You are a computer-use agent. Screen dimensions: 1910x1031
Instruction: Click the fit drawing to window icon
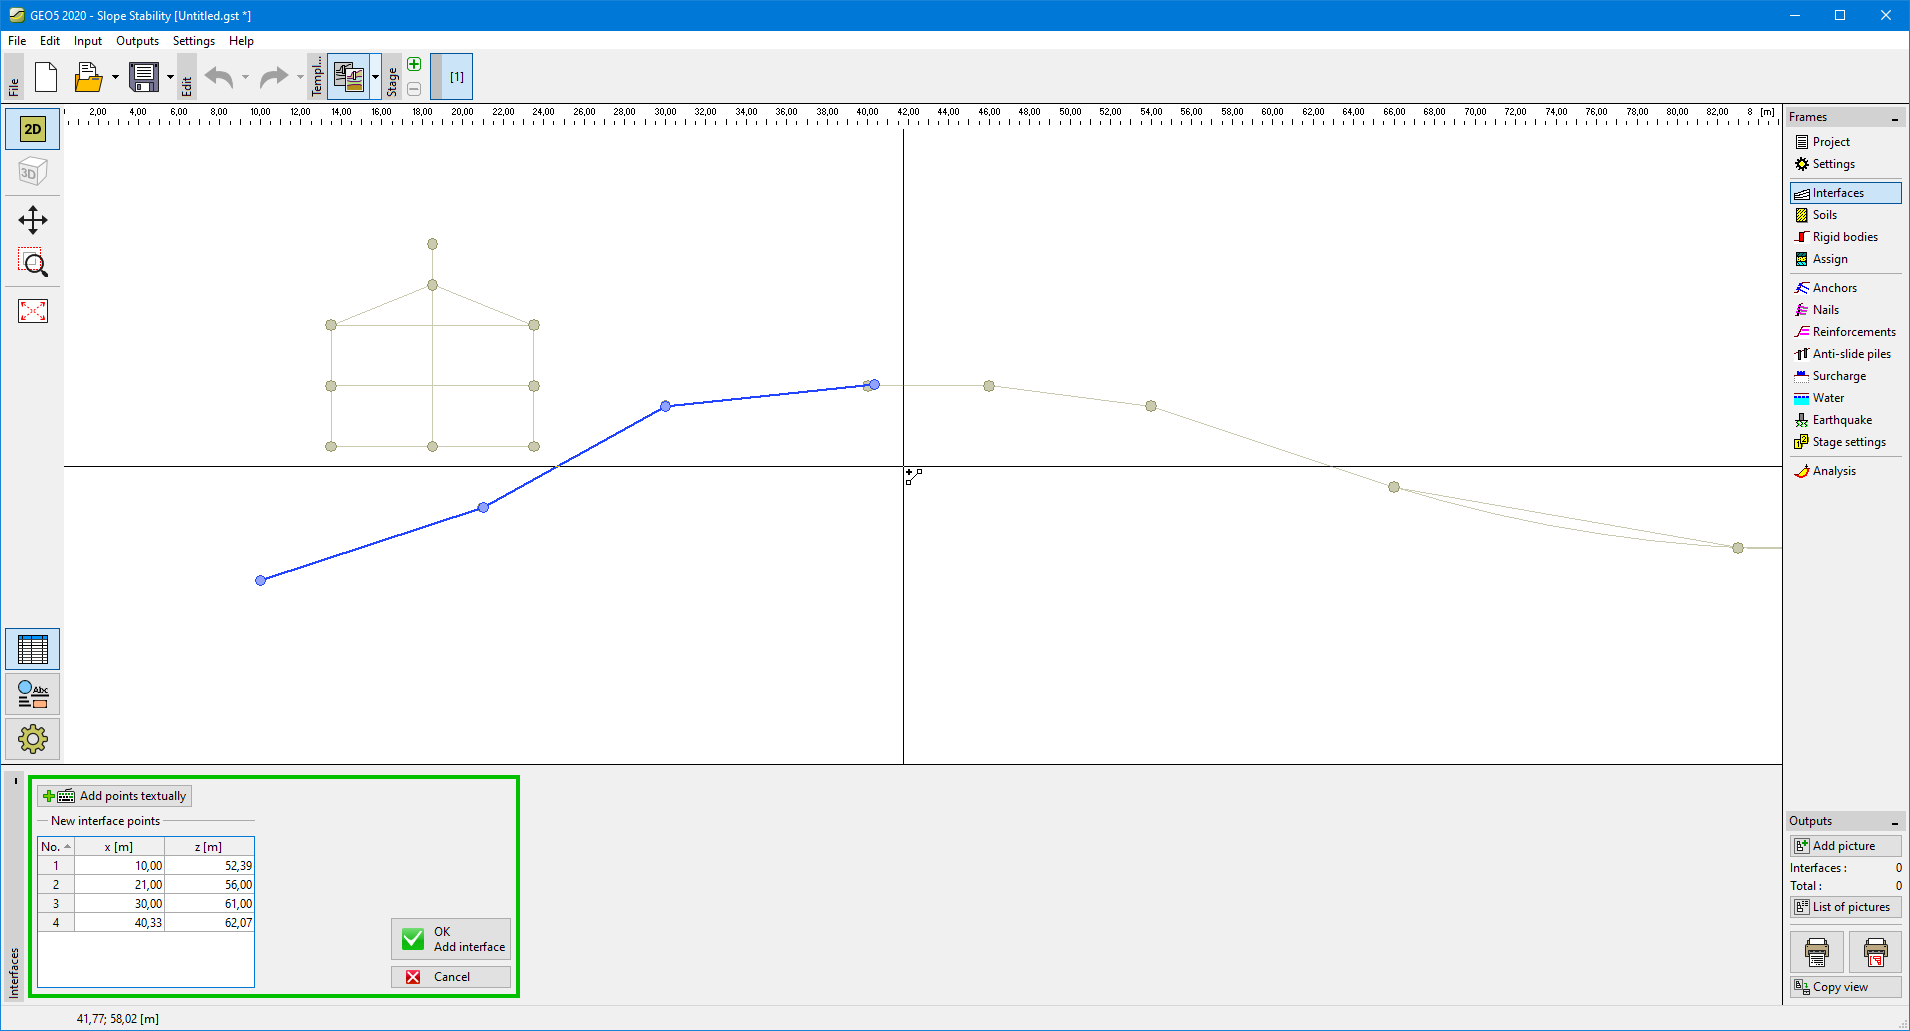(x=32, y=311)
